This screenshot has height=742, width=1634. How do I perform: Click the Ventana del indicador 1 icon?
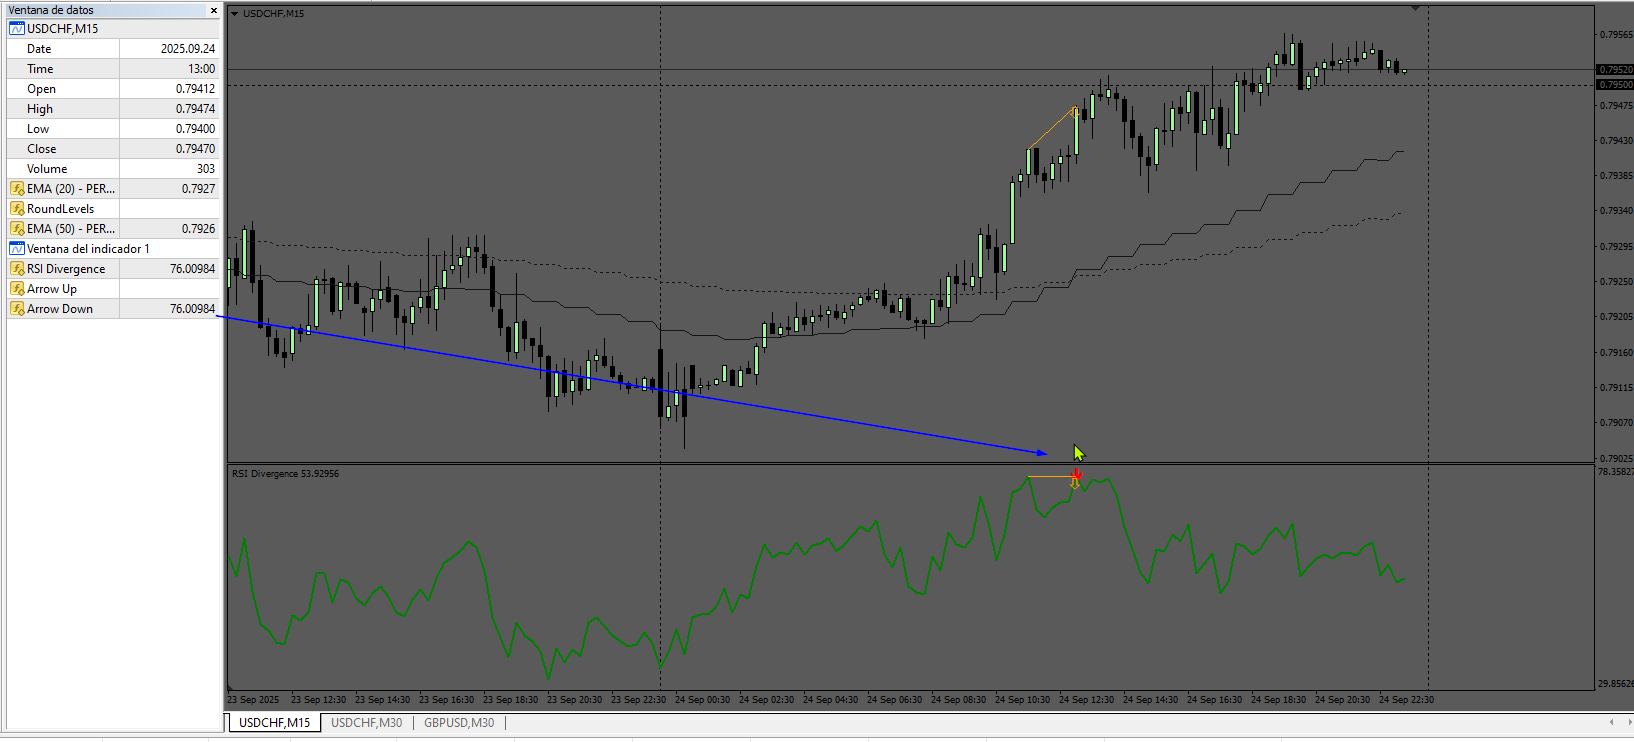tap(17, 249)
